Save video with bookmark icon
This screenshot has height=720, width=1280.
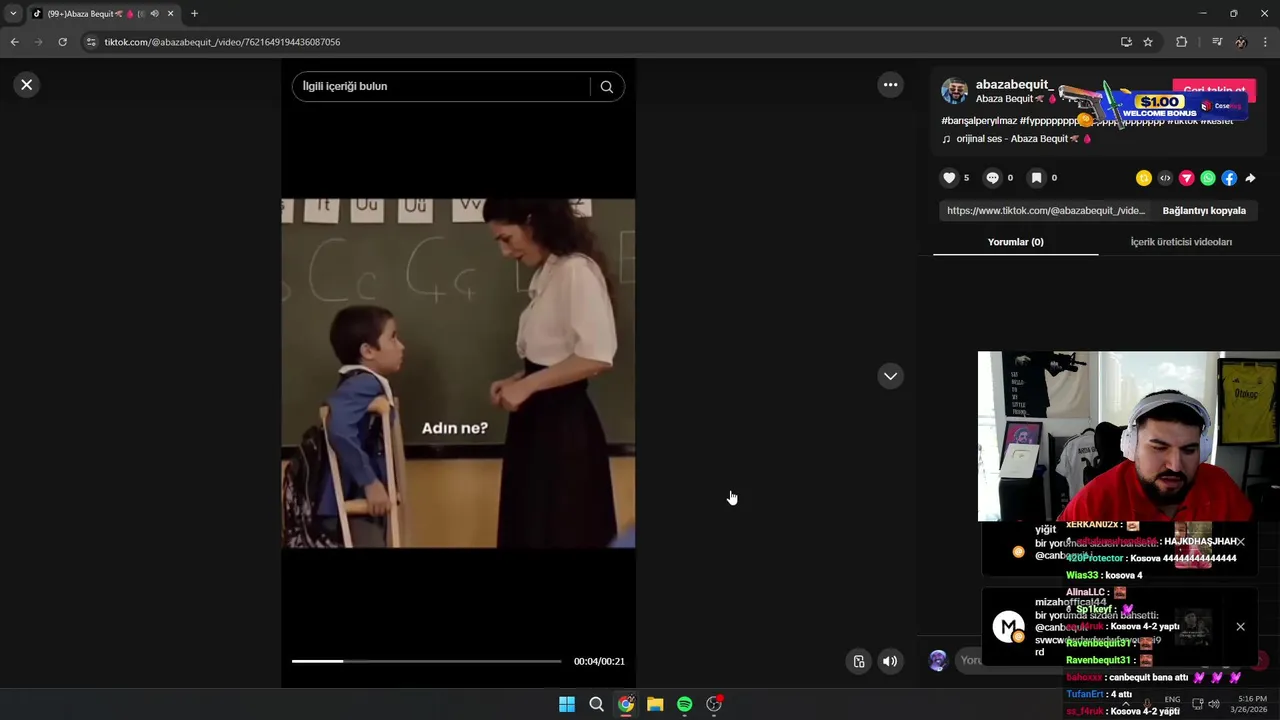pos(1036,178)
